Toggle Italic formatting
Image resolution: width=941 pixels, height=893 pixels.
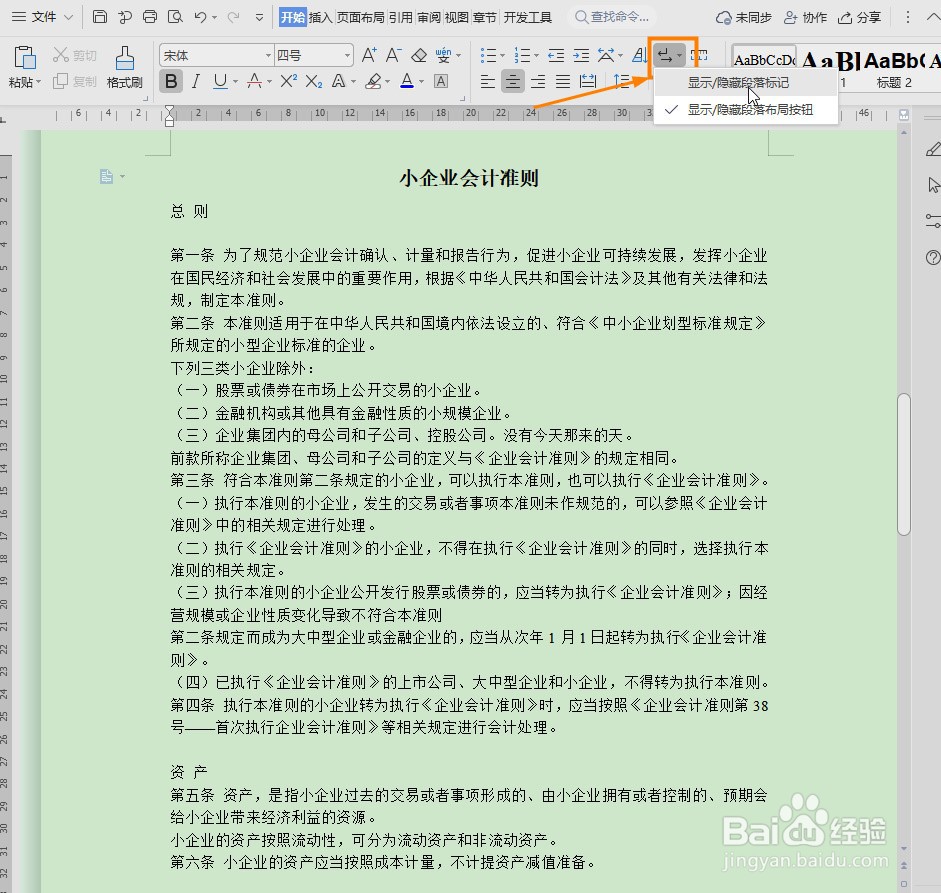pos(196,81)
